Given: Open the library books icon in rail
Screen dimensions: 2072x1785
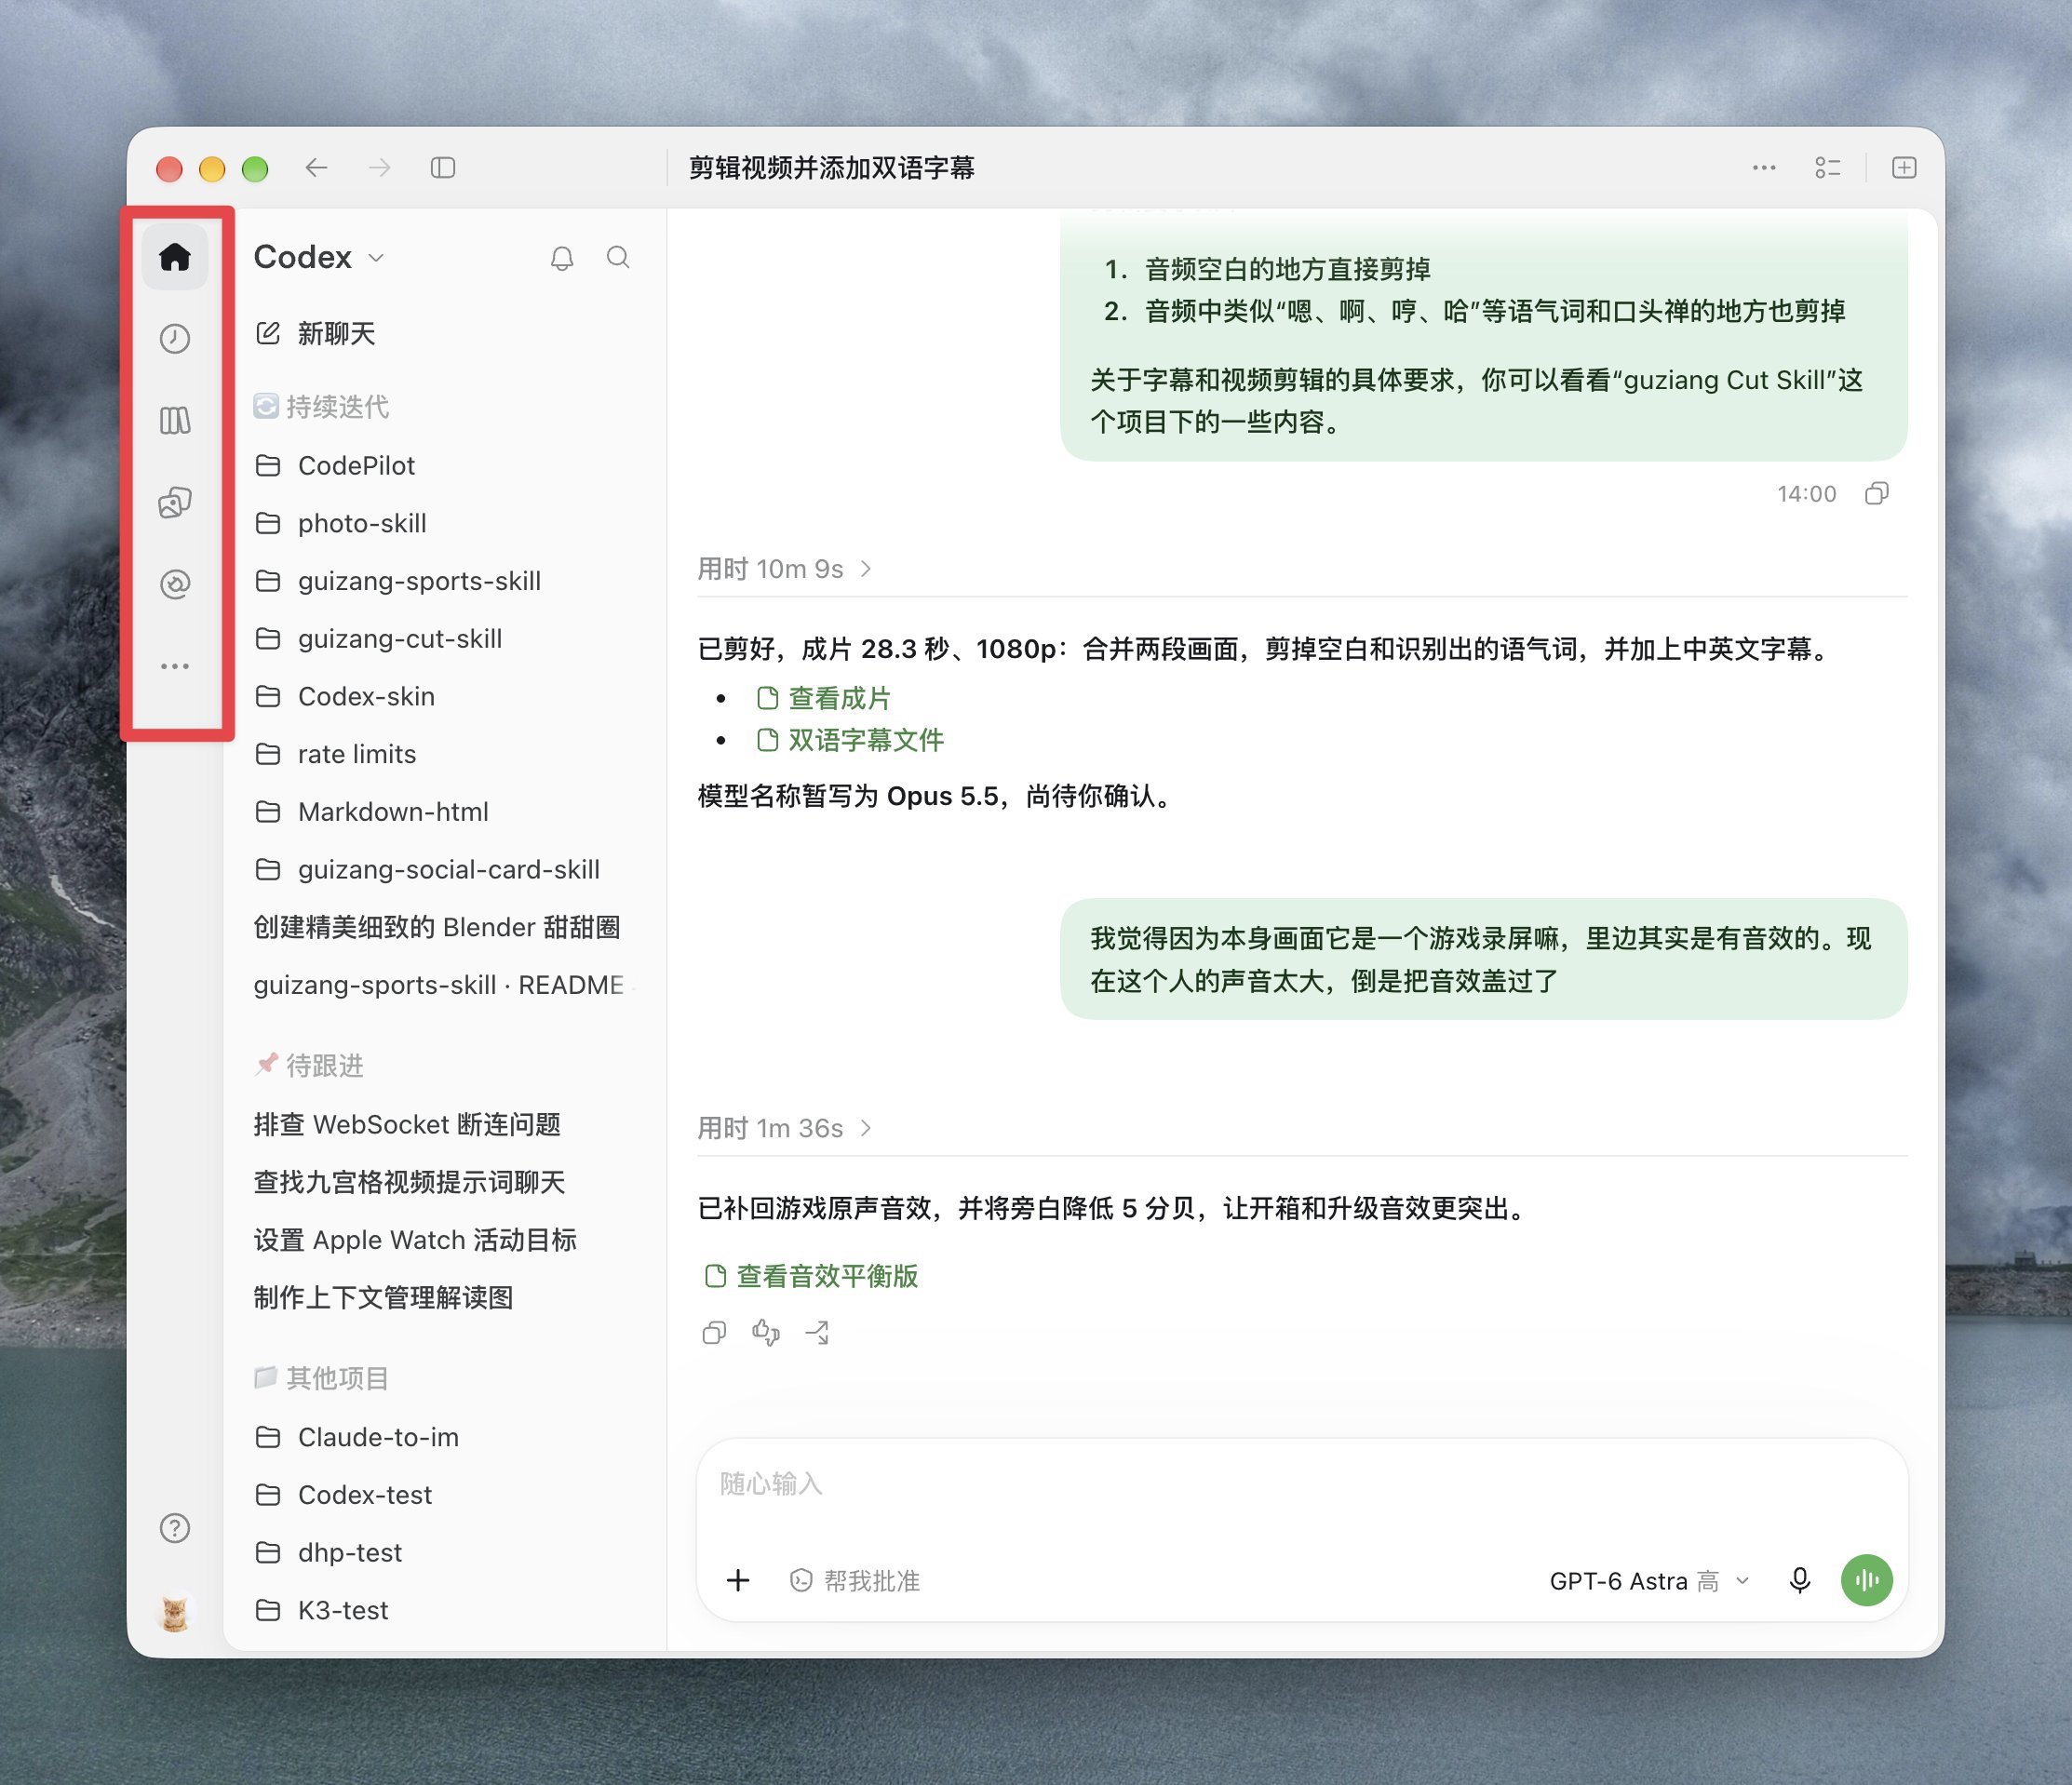Looking at the screenshot, I should 175,421.
